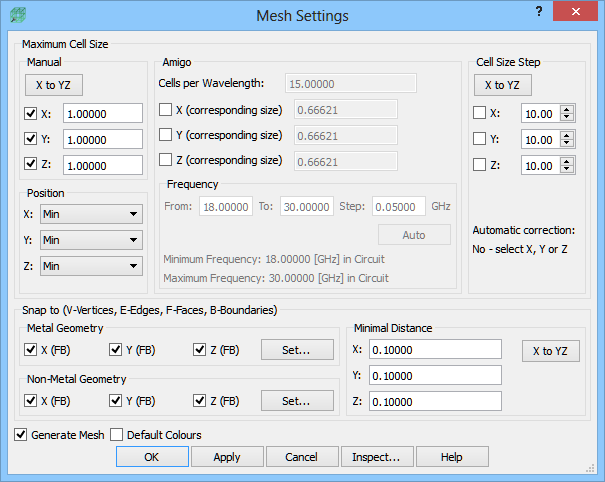
Task: Click the mesh icon in the title bar
Action: (18, 15)
